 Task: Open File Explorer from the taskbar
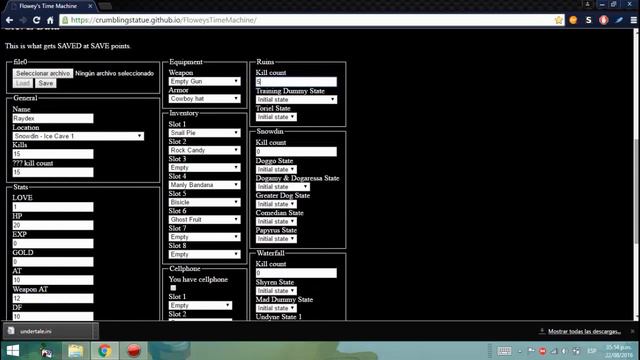[x=76, y=351]
